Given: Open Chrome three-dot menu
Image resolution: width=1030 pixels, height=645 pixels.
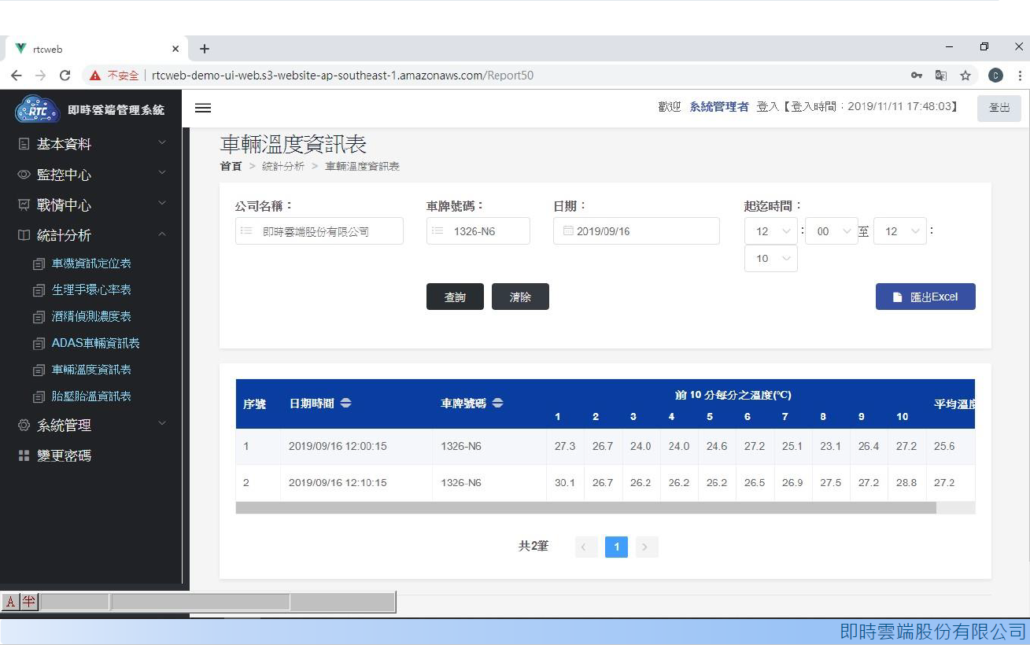Looking at the screenshot, I should coord(1019,76).
